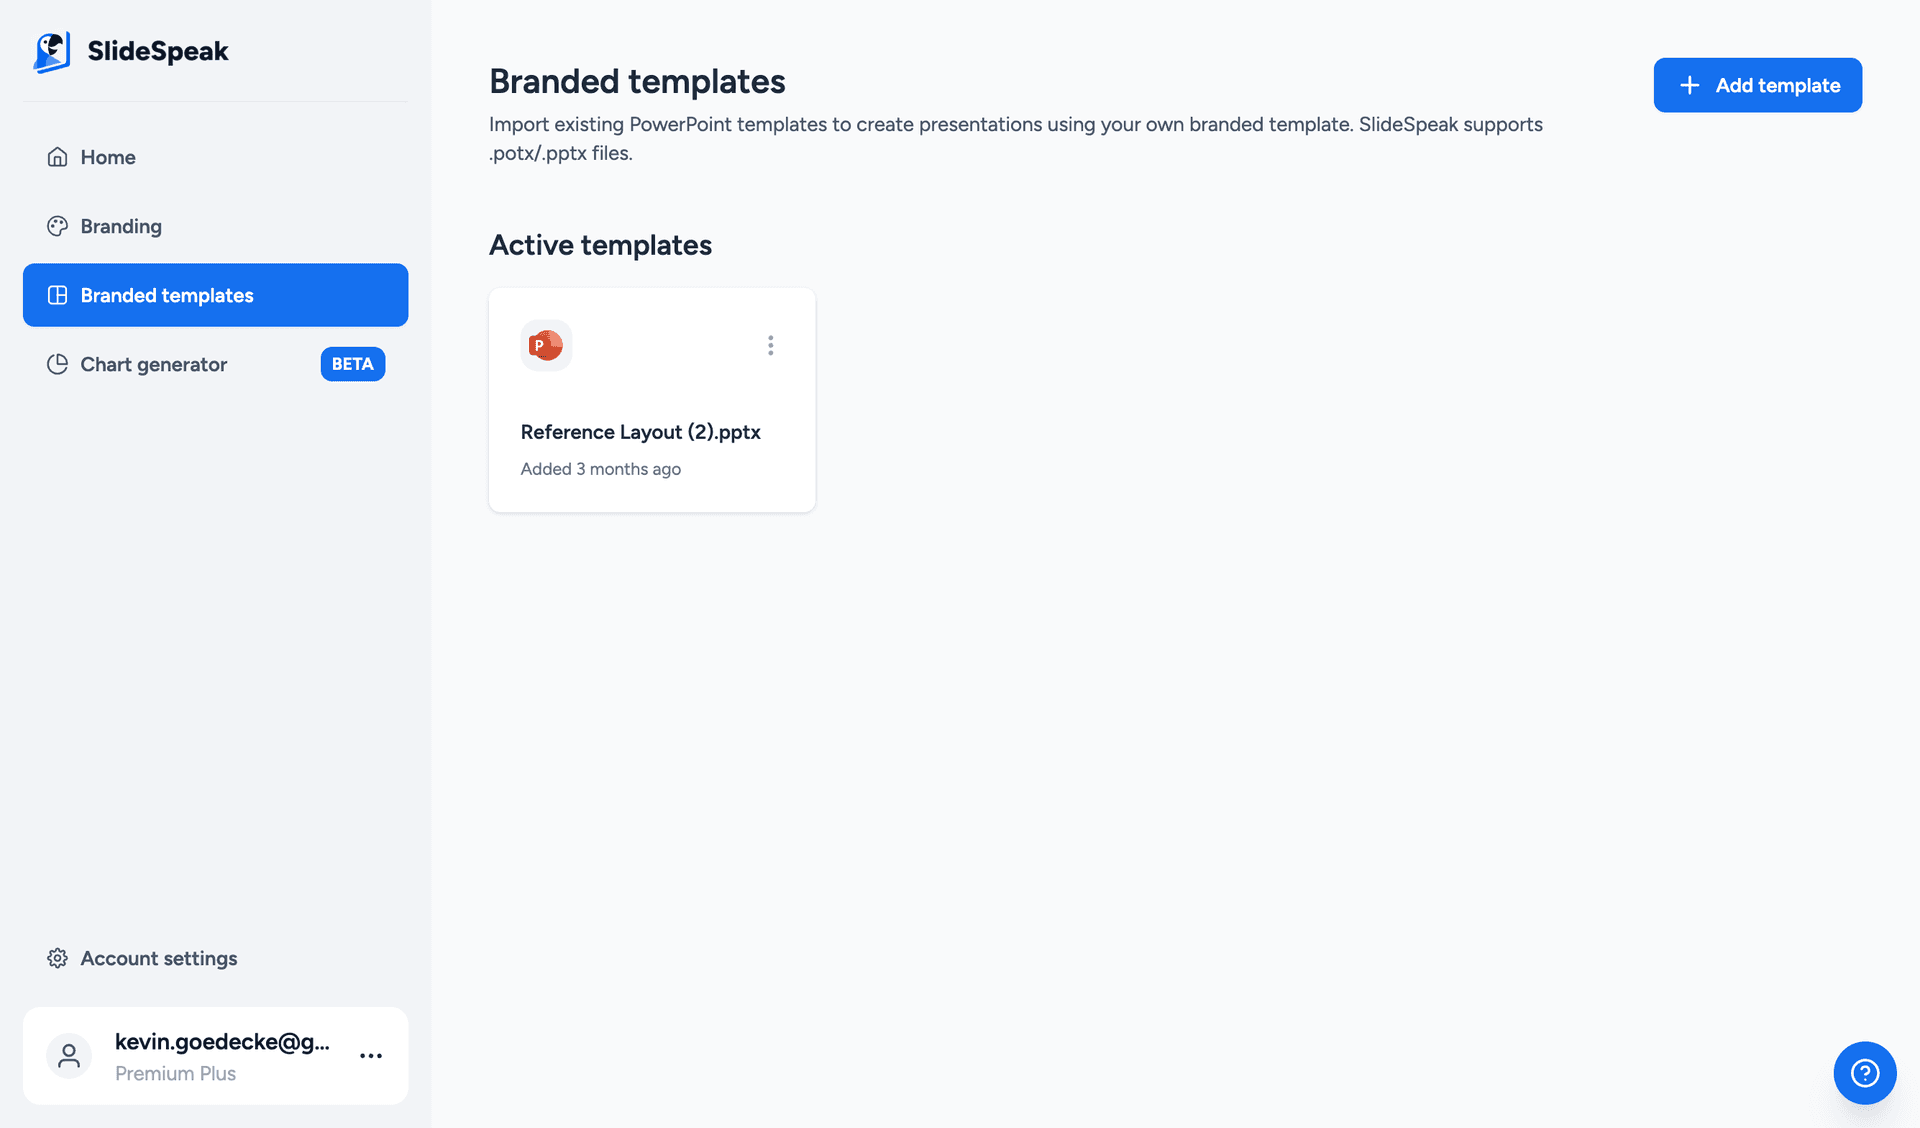Select the Home icon in sidebar

(58, 157)
